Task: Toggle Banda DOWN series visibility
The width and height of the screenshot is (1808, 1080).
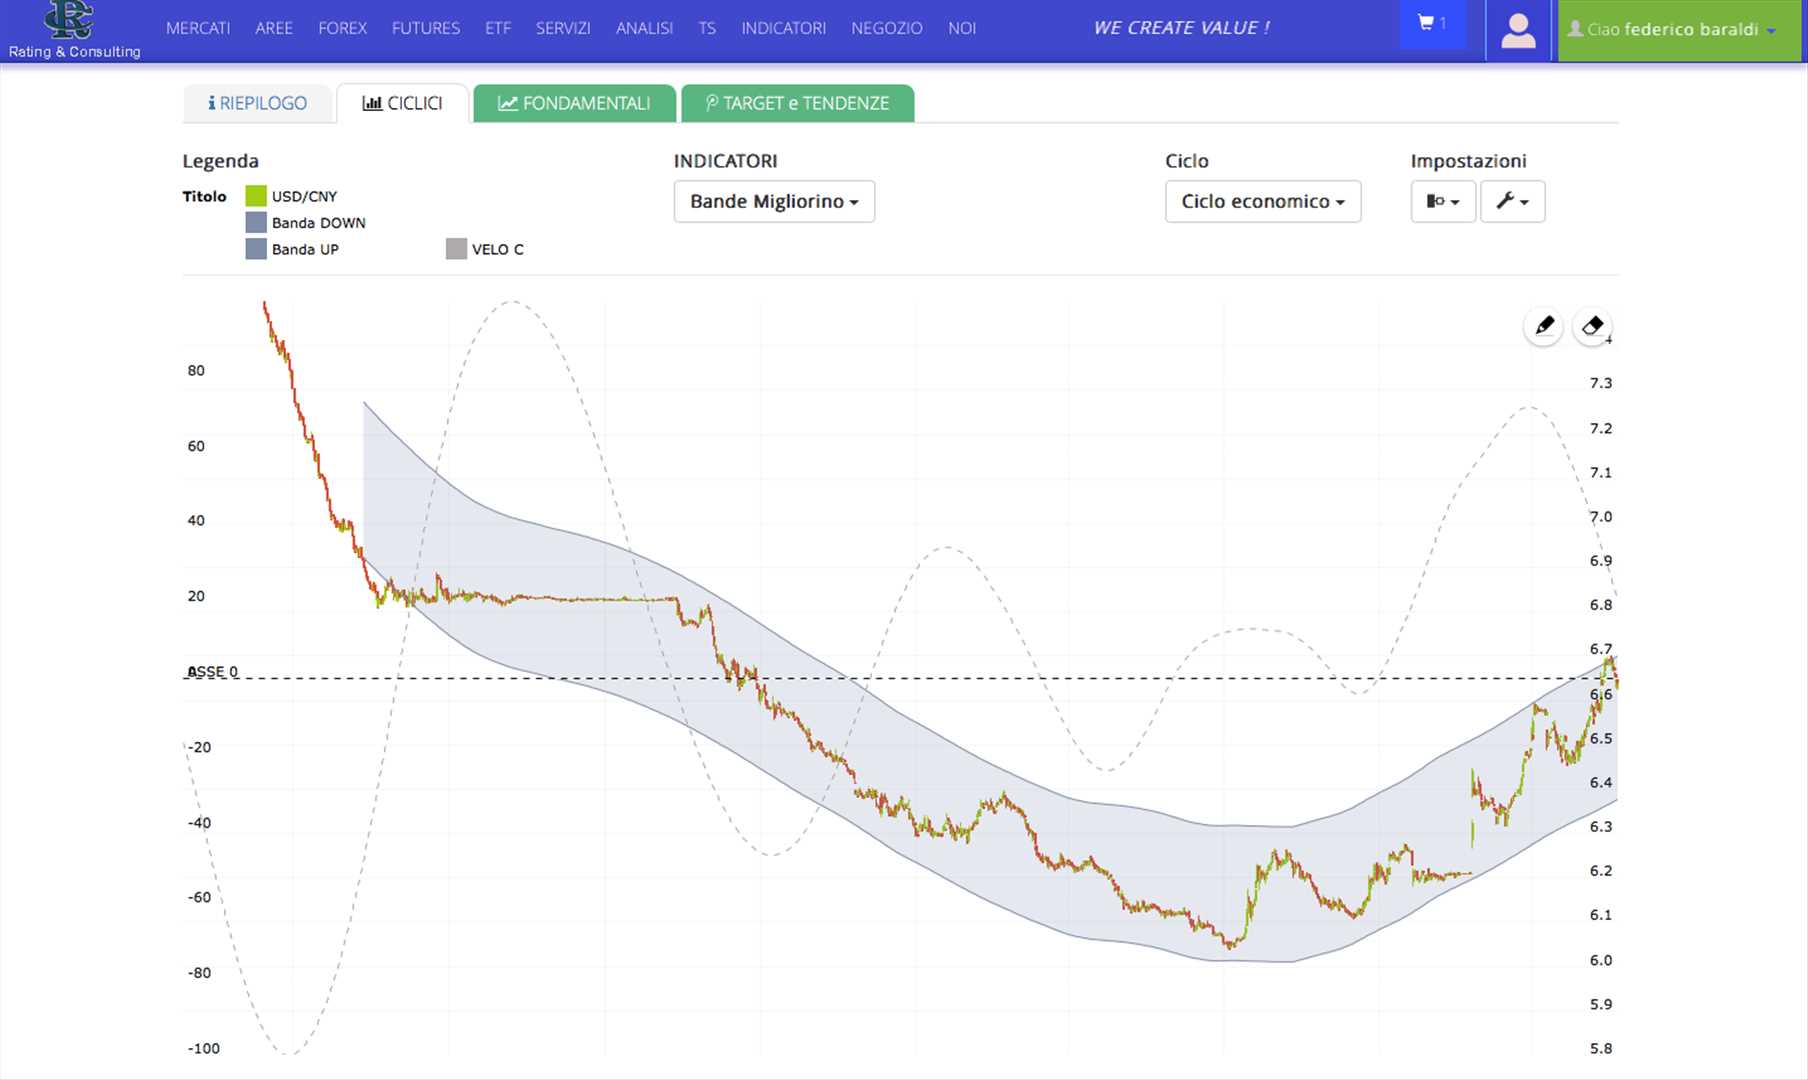Action: pyautogui.click(x=318, y=223)
